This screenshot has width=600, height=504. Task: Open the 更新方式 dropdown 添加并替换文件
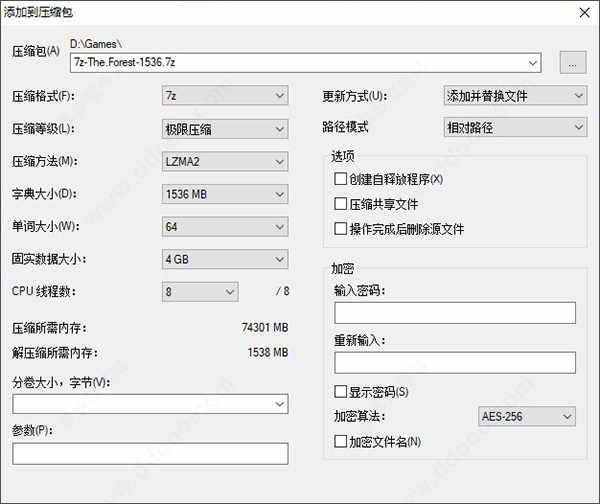515,95
